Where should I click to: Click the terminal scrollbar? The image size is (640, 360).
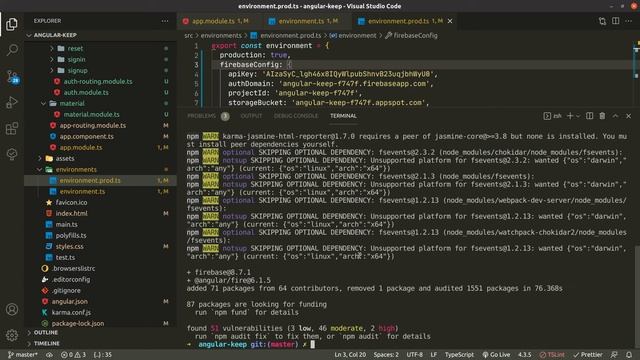point(637,296)
